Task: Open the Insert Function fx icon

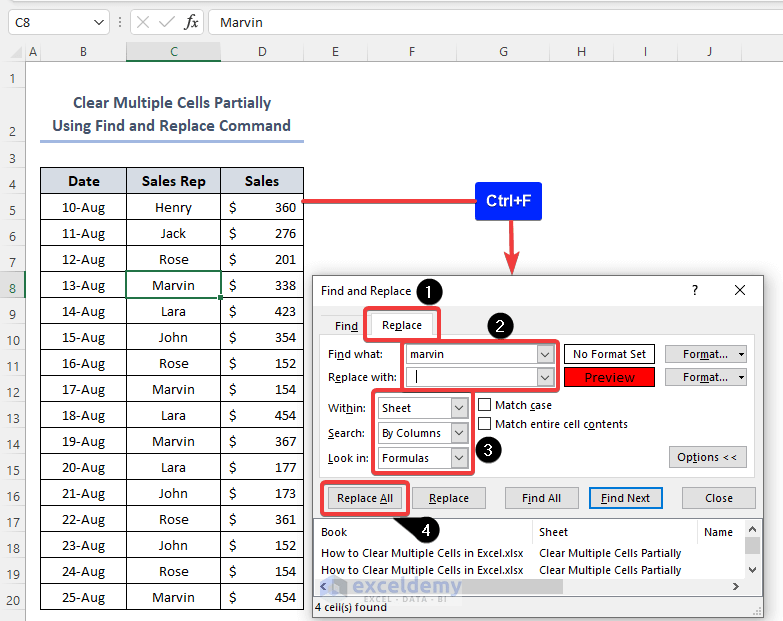Action: [x=191, y=22]
